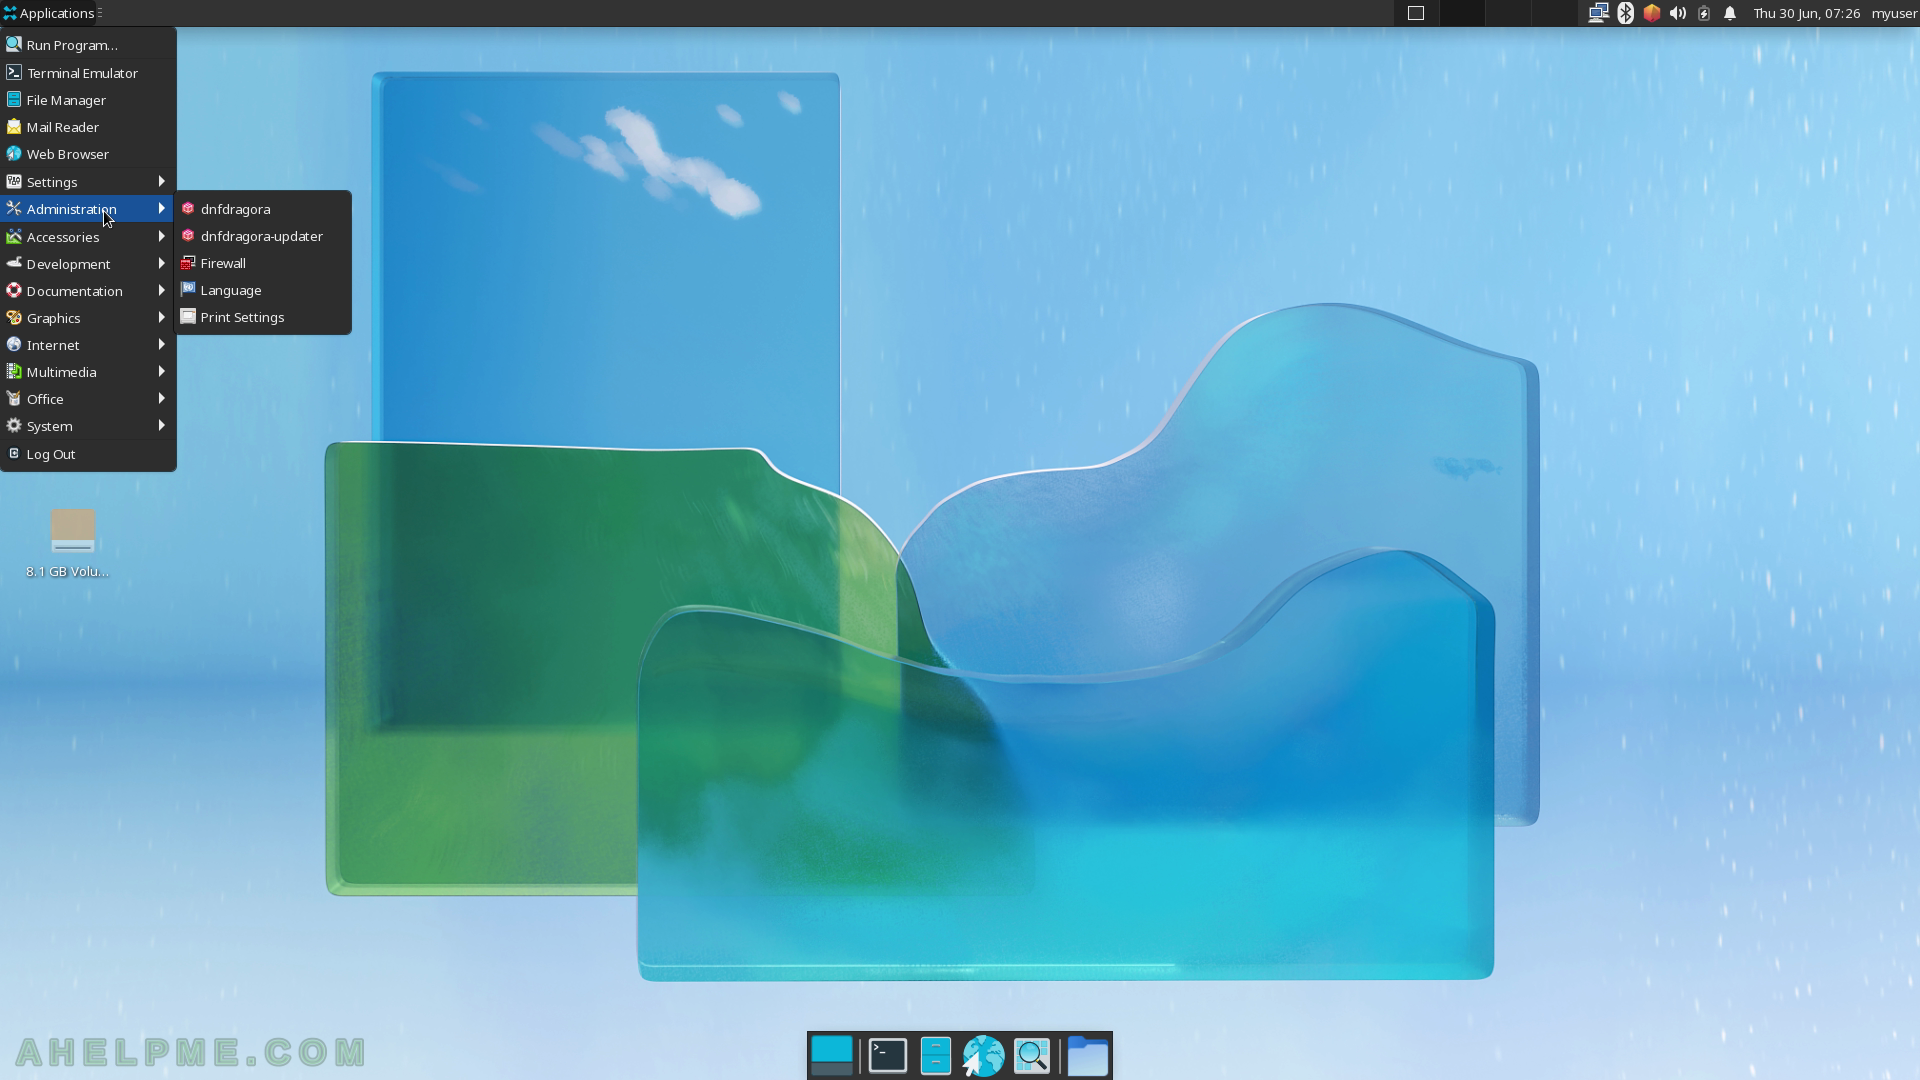Expand the Multimedia submenu
The height and width of the screenshot is (1080, 1920).
pos(88,372)
